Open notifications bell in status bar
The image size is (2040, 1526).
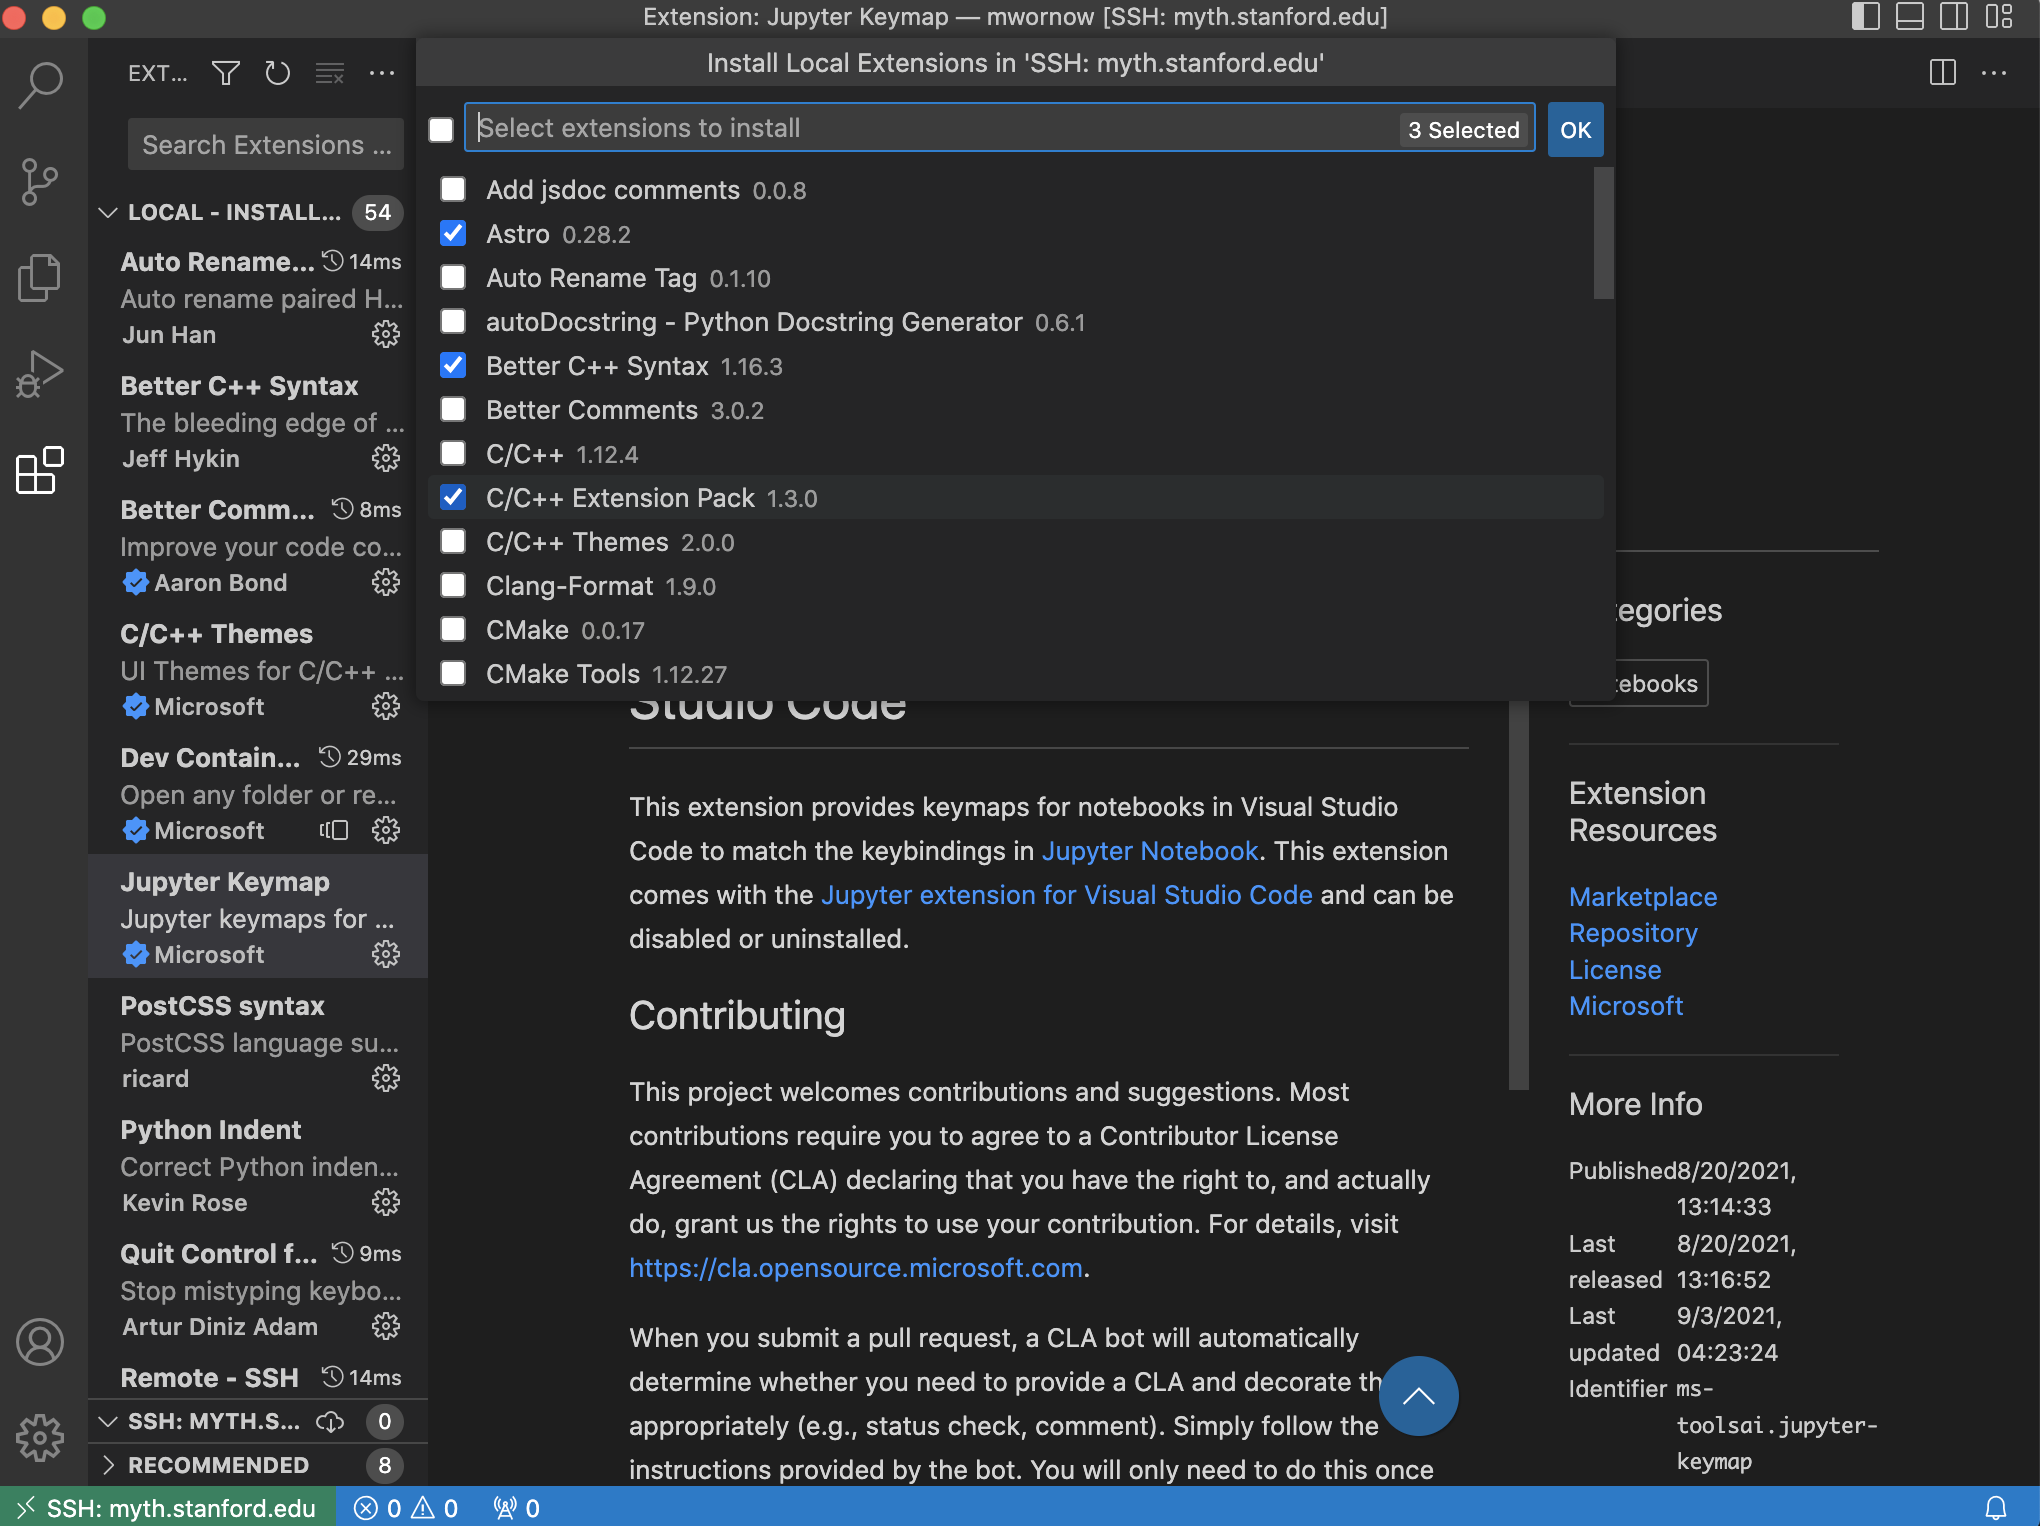point(1996,1508)
